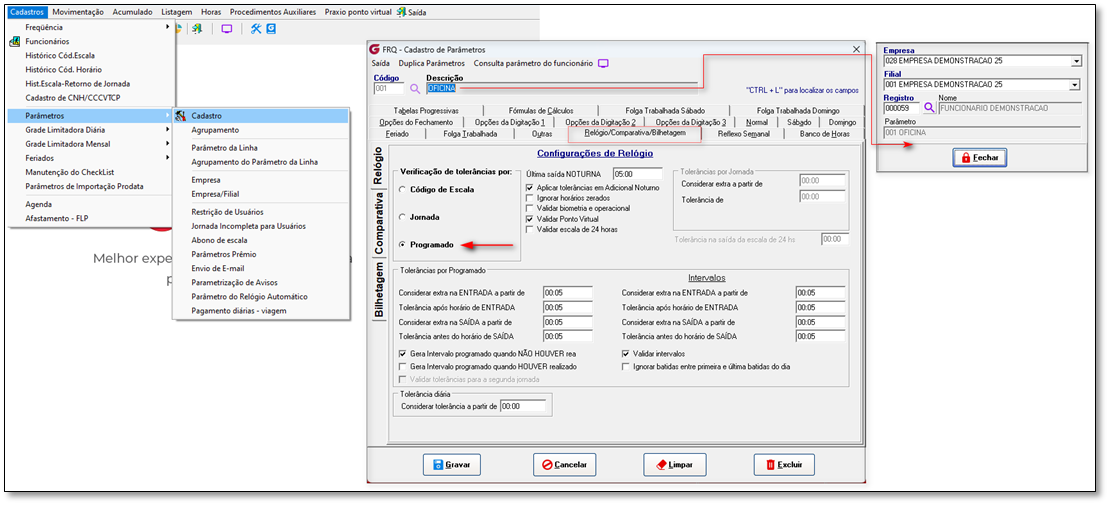Select the Programado radio option
Screen dimensions: 1109x505
(402, 245)
